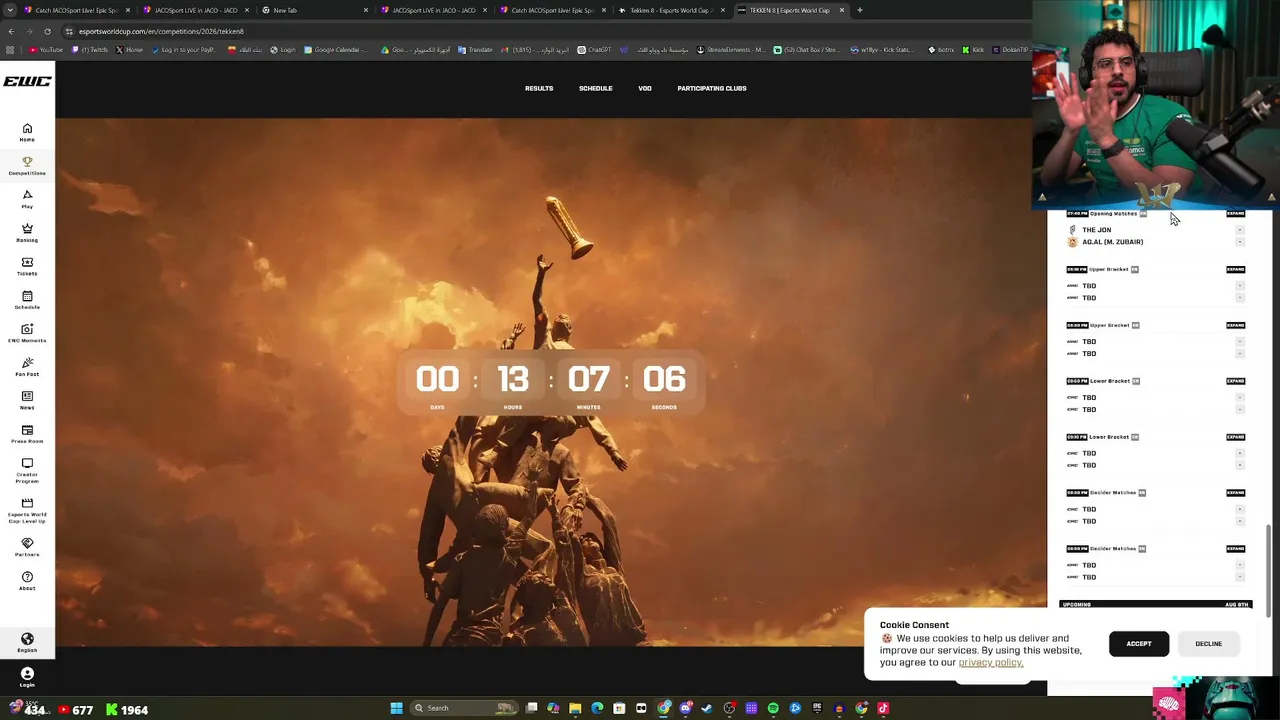This screenshot has width=1280, height=720.
Task: Open the Kick bookmark in bookmarks bar
Action: [974, 50]
